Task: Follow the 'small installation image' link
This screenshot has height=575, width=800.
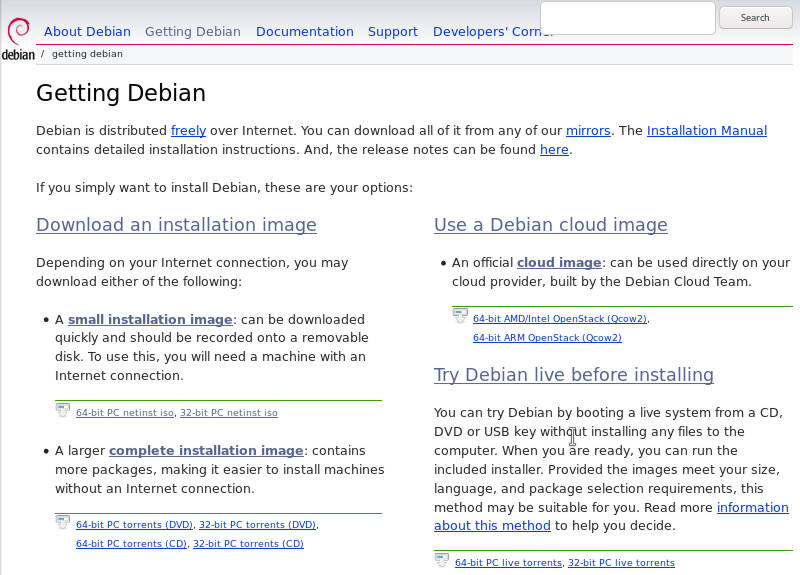Action: coord(150,319)
